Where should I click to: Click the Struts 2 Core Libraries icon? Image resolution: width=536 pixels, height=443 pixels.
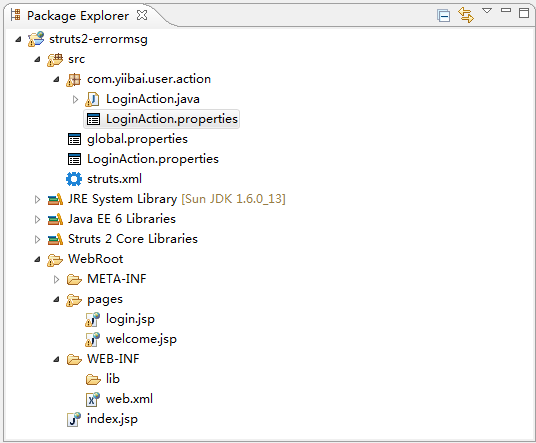pos(55,239)
